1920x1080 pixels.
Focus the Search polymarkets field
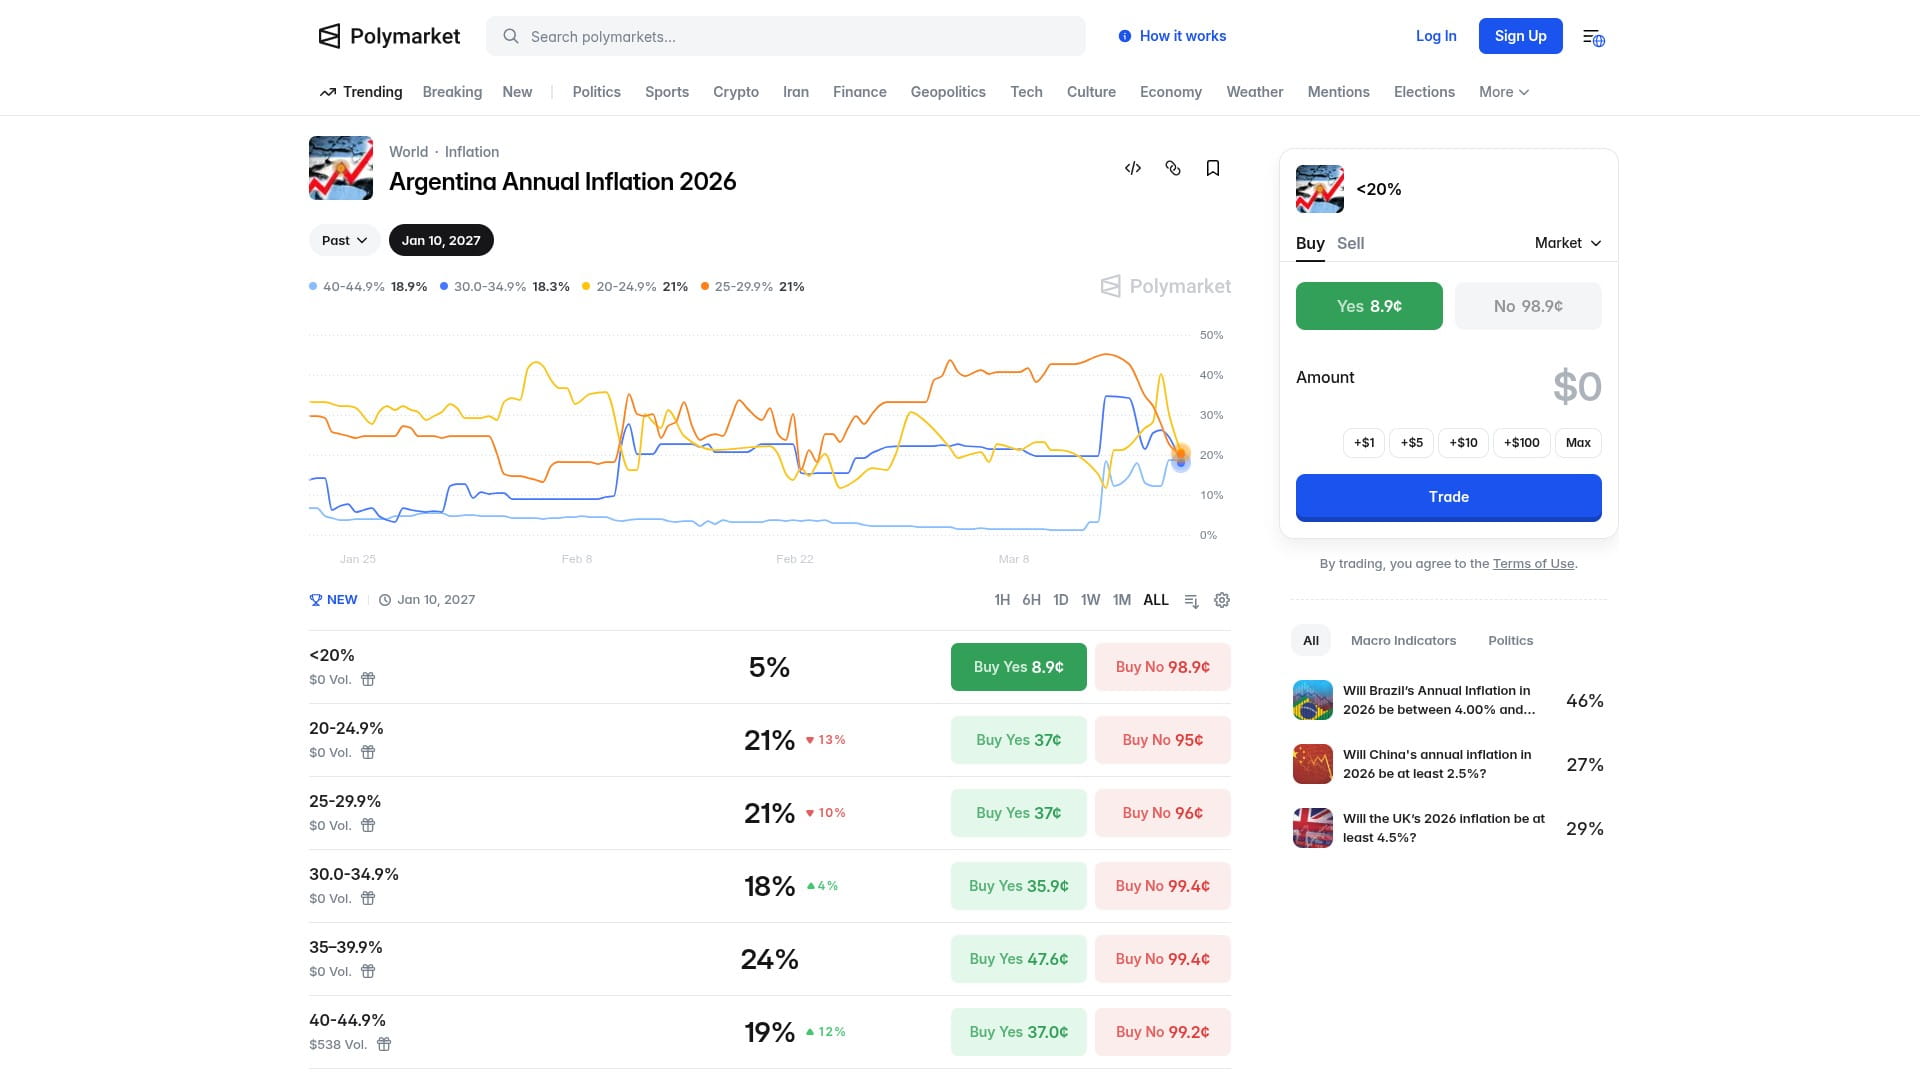click(785, 37)
